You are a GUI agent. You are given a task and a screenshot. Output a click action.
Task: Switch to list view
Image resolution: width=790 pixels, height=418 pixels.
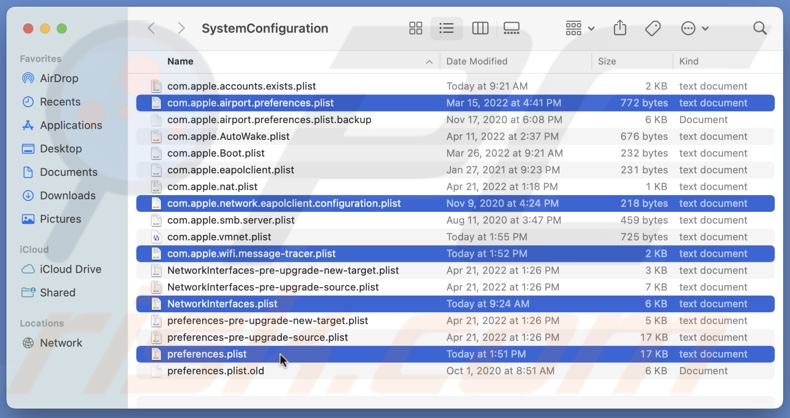446,28
